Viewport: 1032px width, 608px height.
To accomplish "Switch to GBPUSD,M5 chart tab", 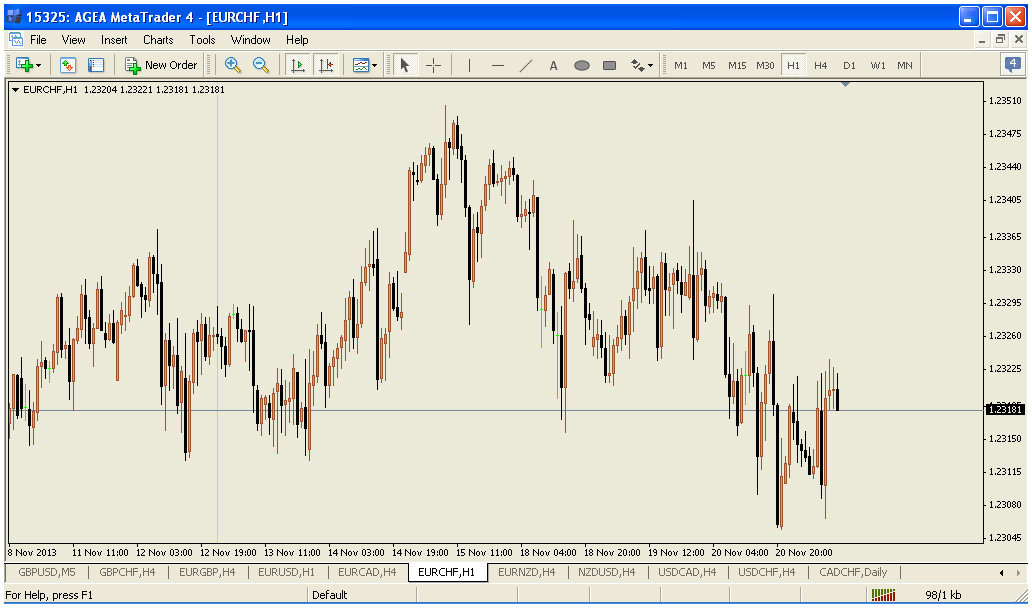I will (x=47, y=572).
